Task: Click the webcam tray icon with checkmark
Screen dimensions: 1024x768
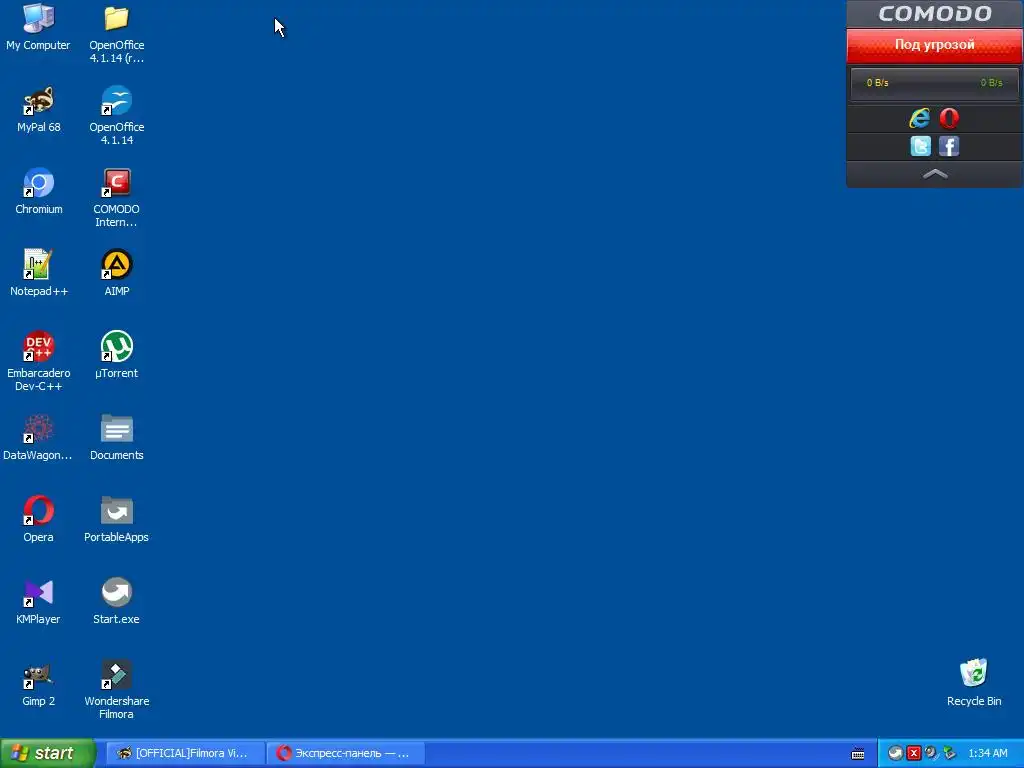Action: click(x=931, y=753)
